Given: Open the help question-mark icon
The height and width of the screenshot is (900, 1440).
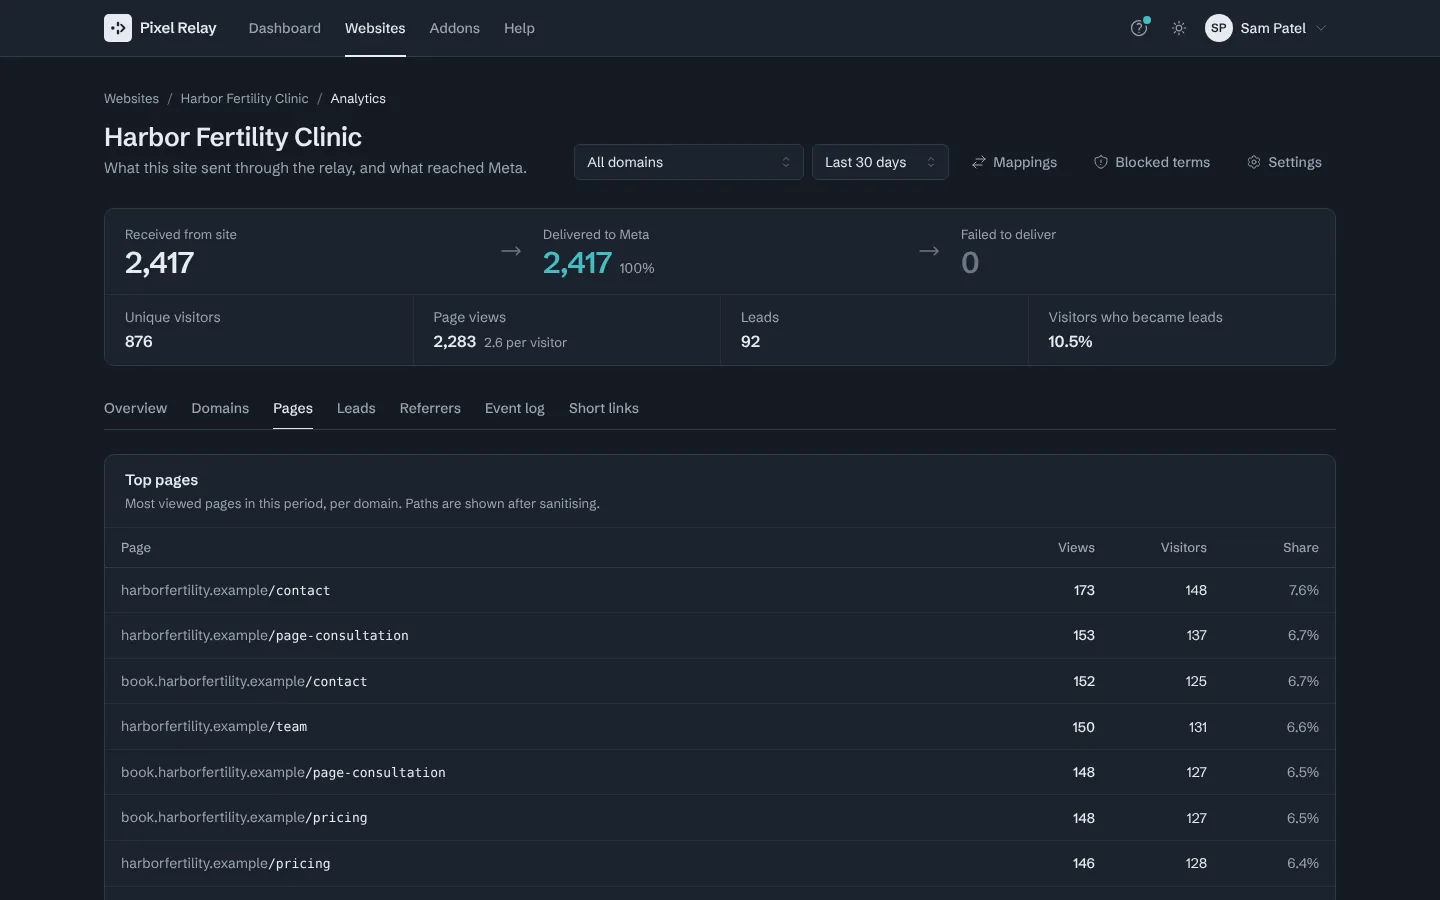Looking at the screenshot, I should tap(1139, 28).
